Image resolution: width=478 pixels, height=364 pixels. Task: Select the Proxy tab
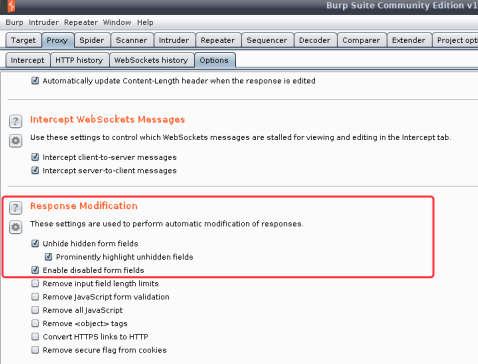[57, 40]
